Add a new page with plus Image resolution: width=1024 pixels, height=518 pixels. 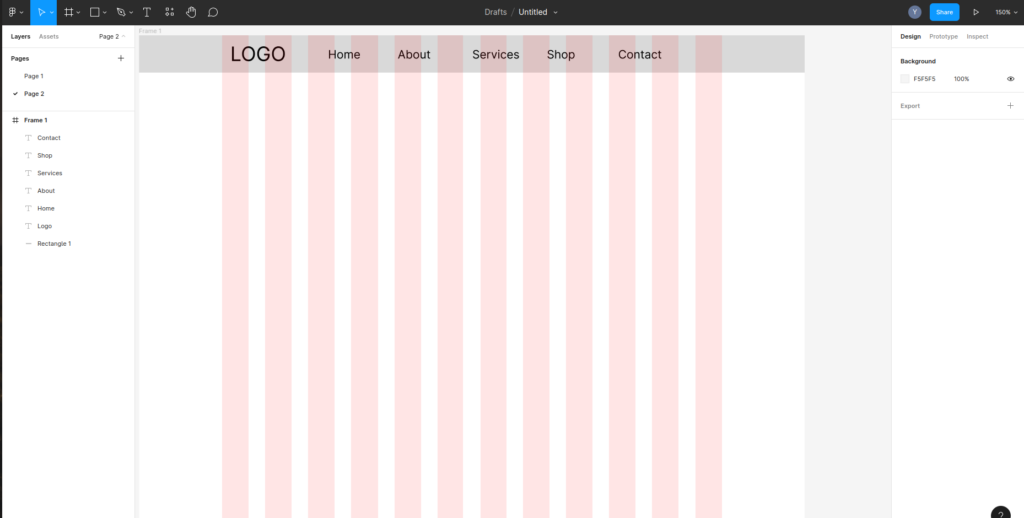coord(121,58)
